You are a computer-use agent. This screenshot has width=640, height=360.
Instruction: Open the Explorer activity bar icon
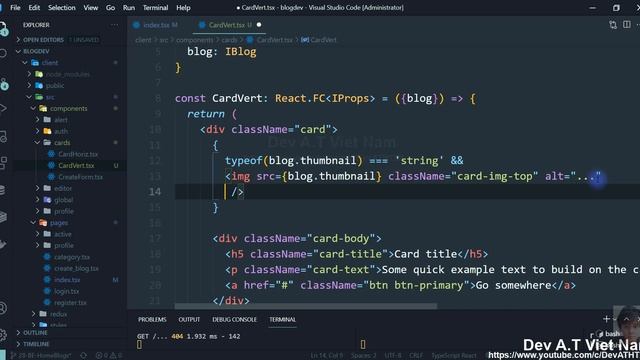[x=3, y=29]
